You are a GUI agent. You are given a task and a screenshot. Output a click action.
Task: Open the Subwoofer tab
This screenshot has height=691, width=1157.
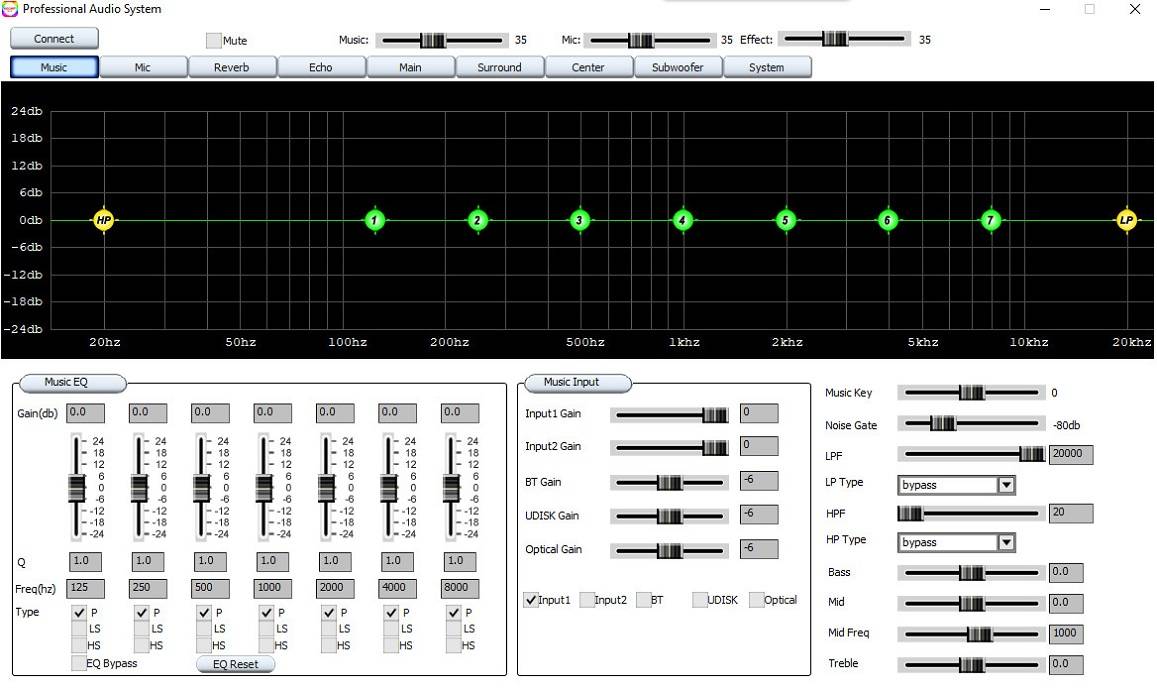[678, 67]
